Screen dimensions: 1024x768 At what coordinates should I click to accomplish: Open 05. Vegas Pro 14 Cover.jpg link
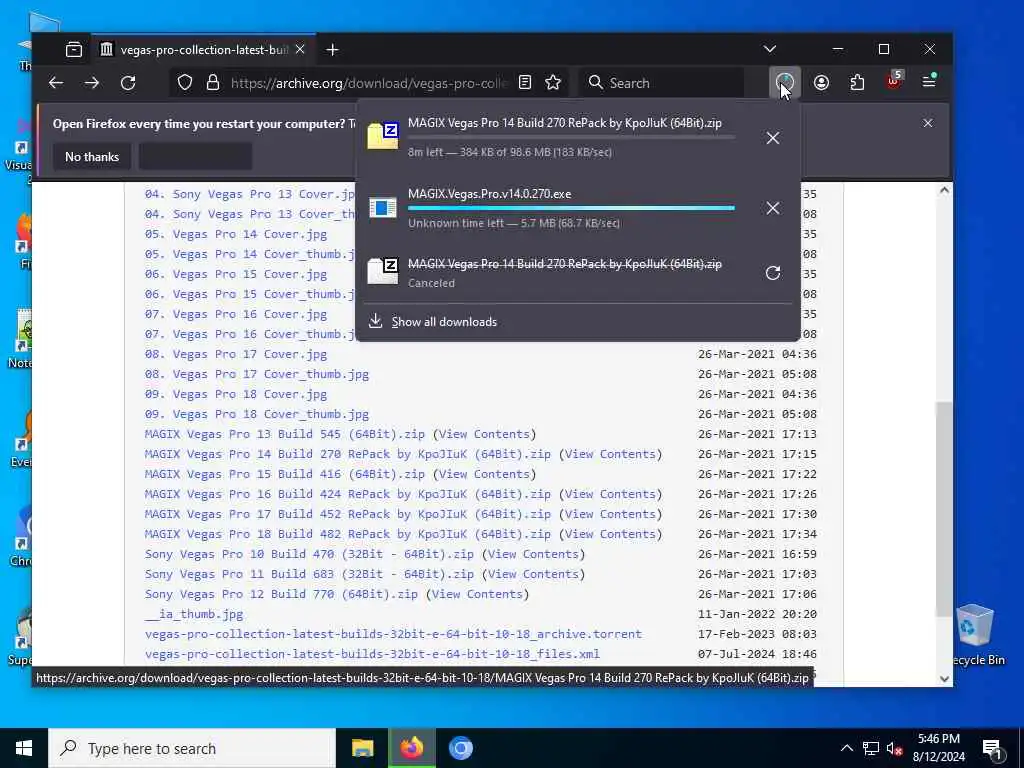[236, 234]
